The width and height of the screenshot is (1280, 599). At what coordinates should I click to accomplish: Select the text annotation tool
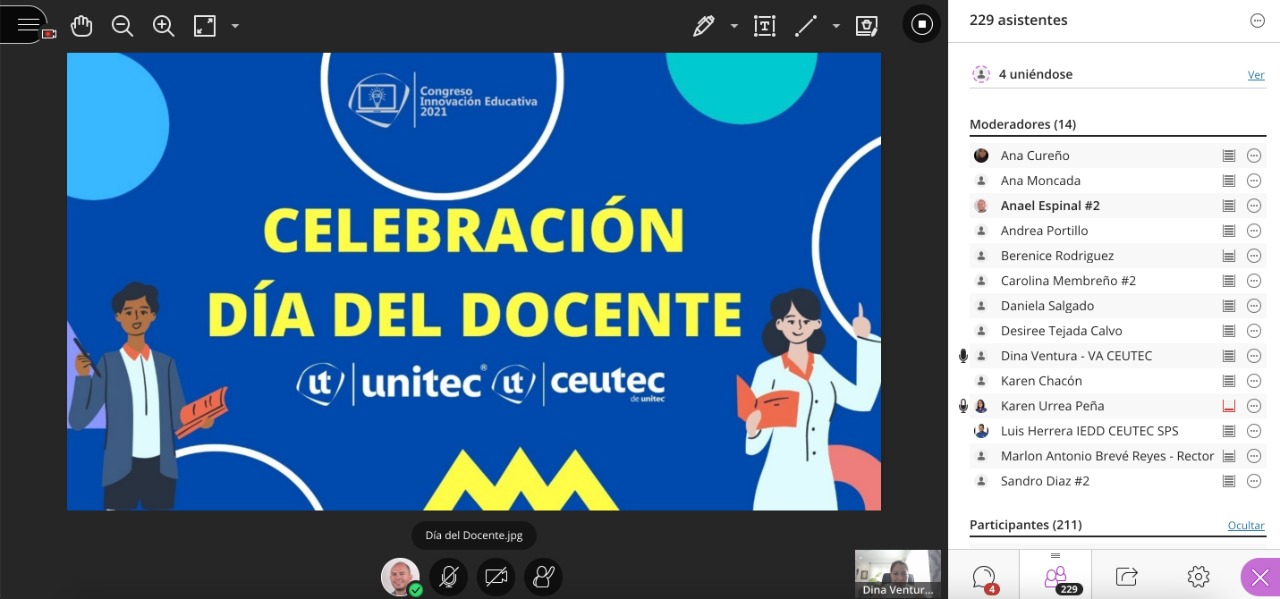764,26
